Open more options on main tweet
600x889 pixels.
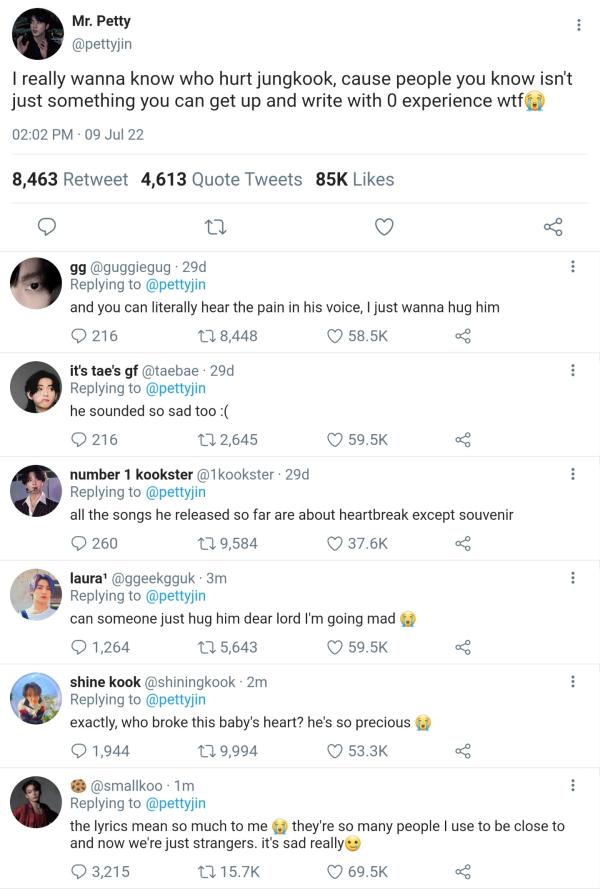pyautogui.click(x=579, y=25)
